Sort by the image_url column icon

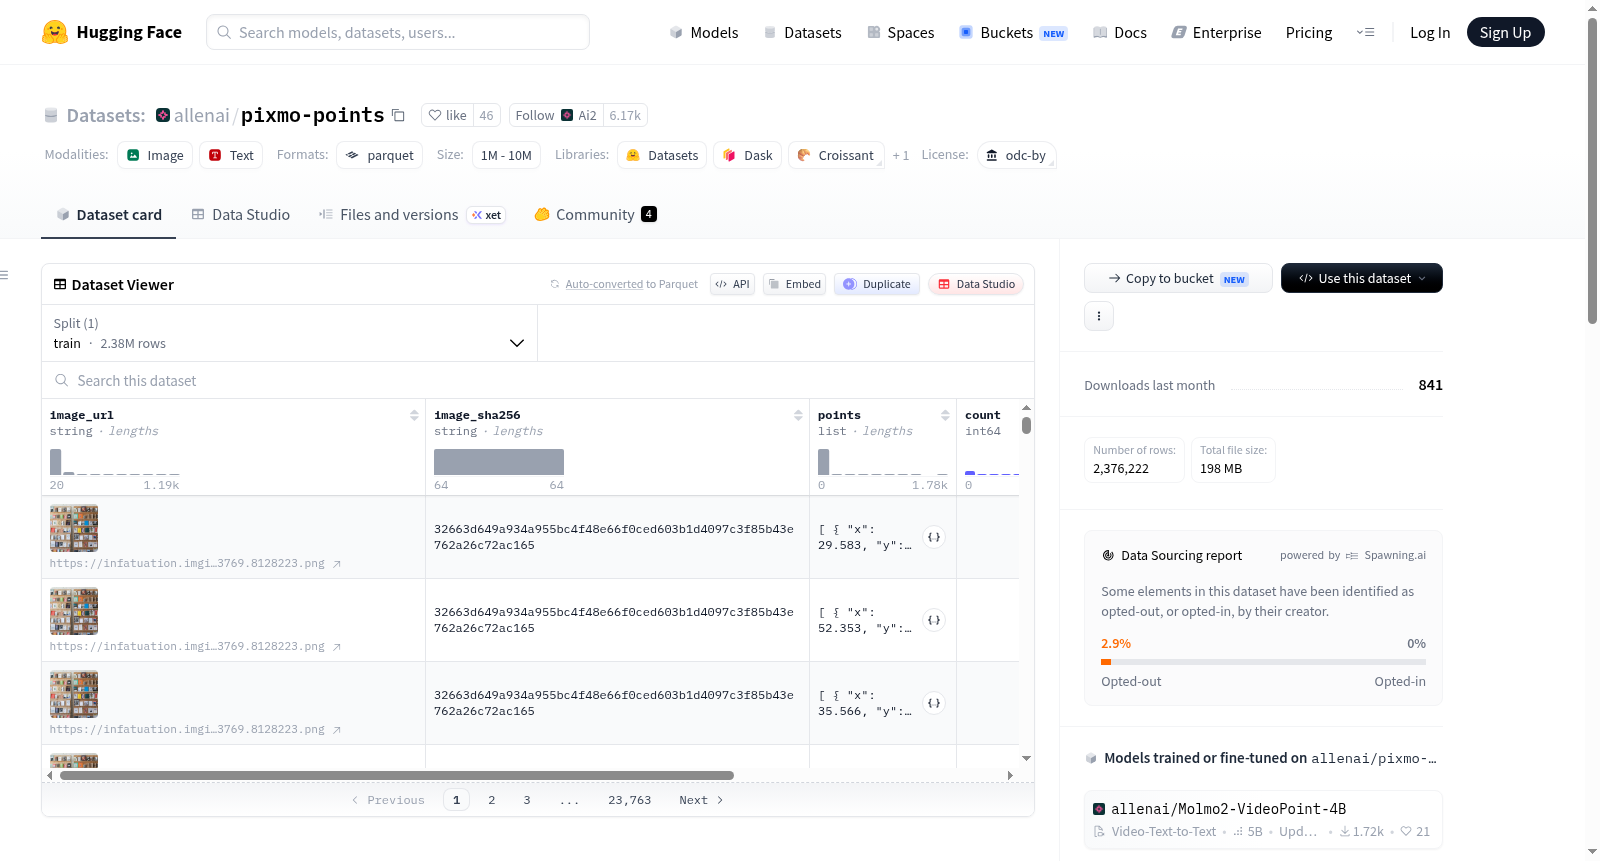point(414,415)
